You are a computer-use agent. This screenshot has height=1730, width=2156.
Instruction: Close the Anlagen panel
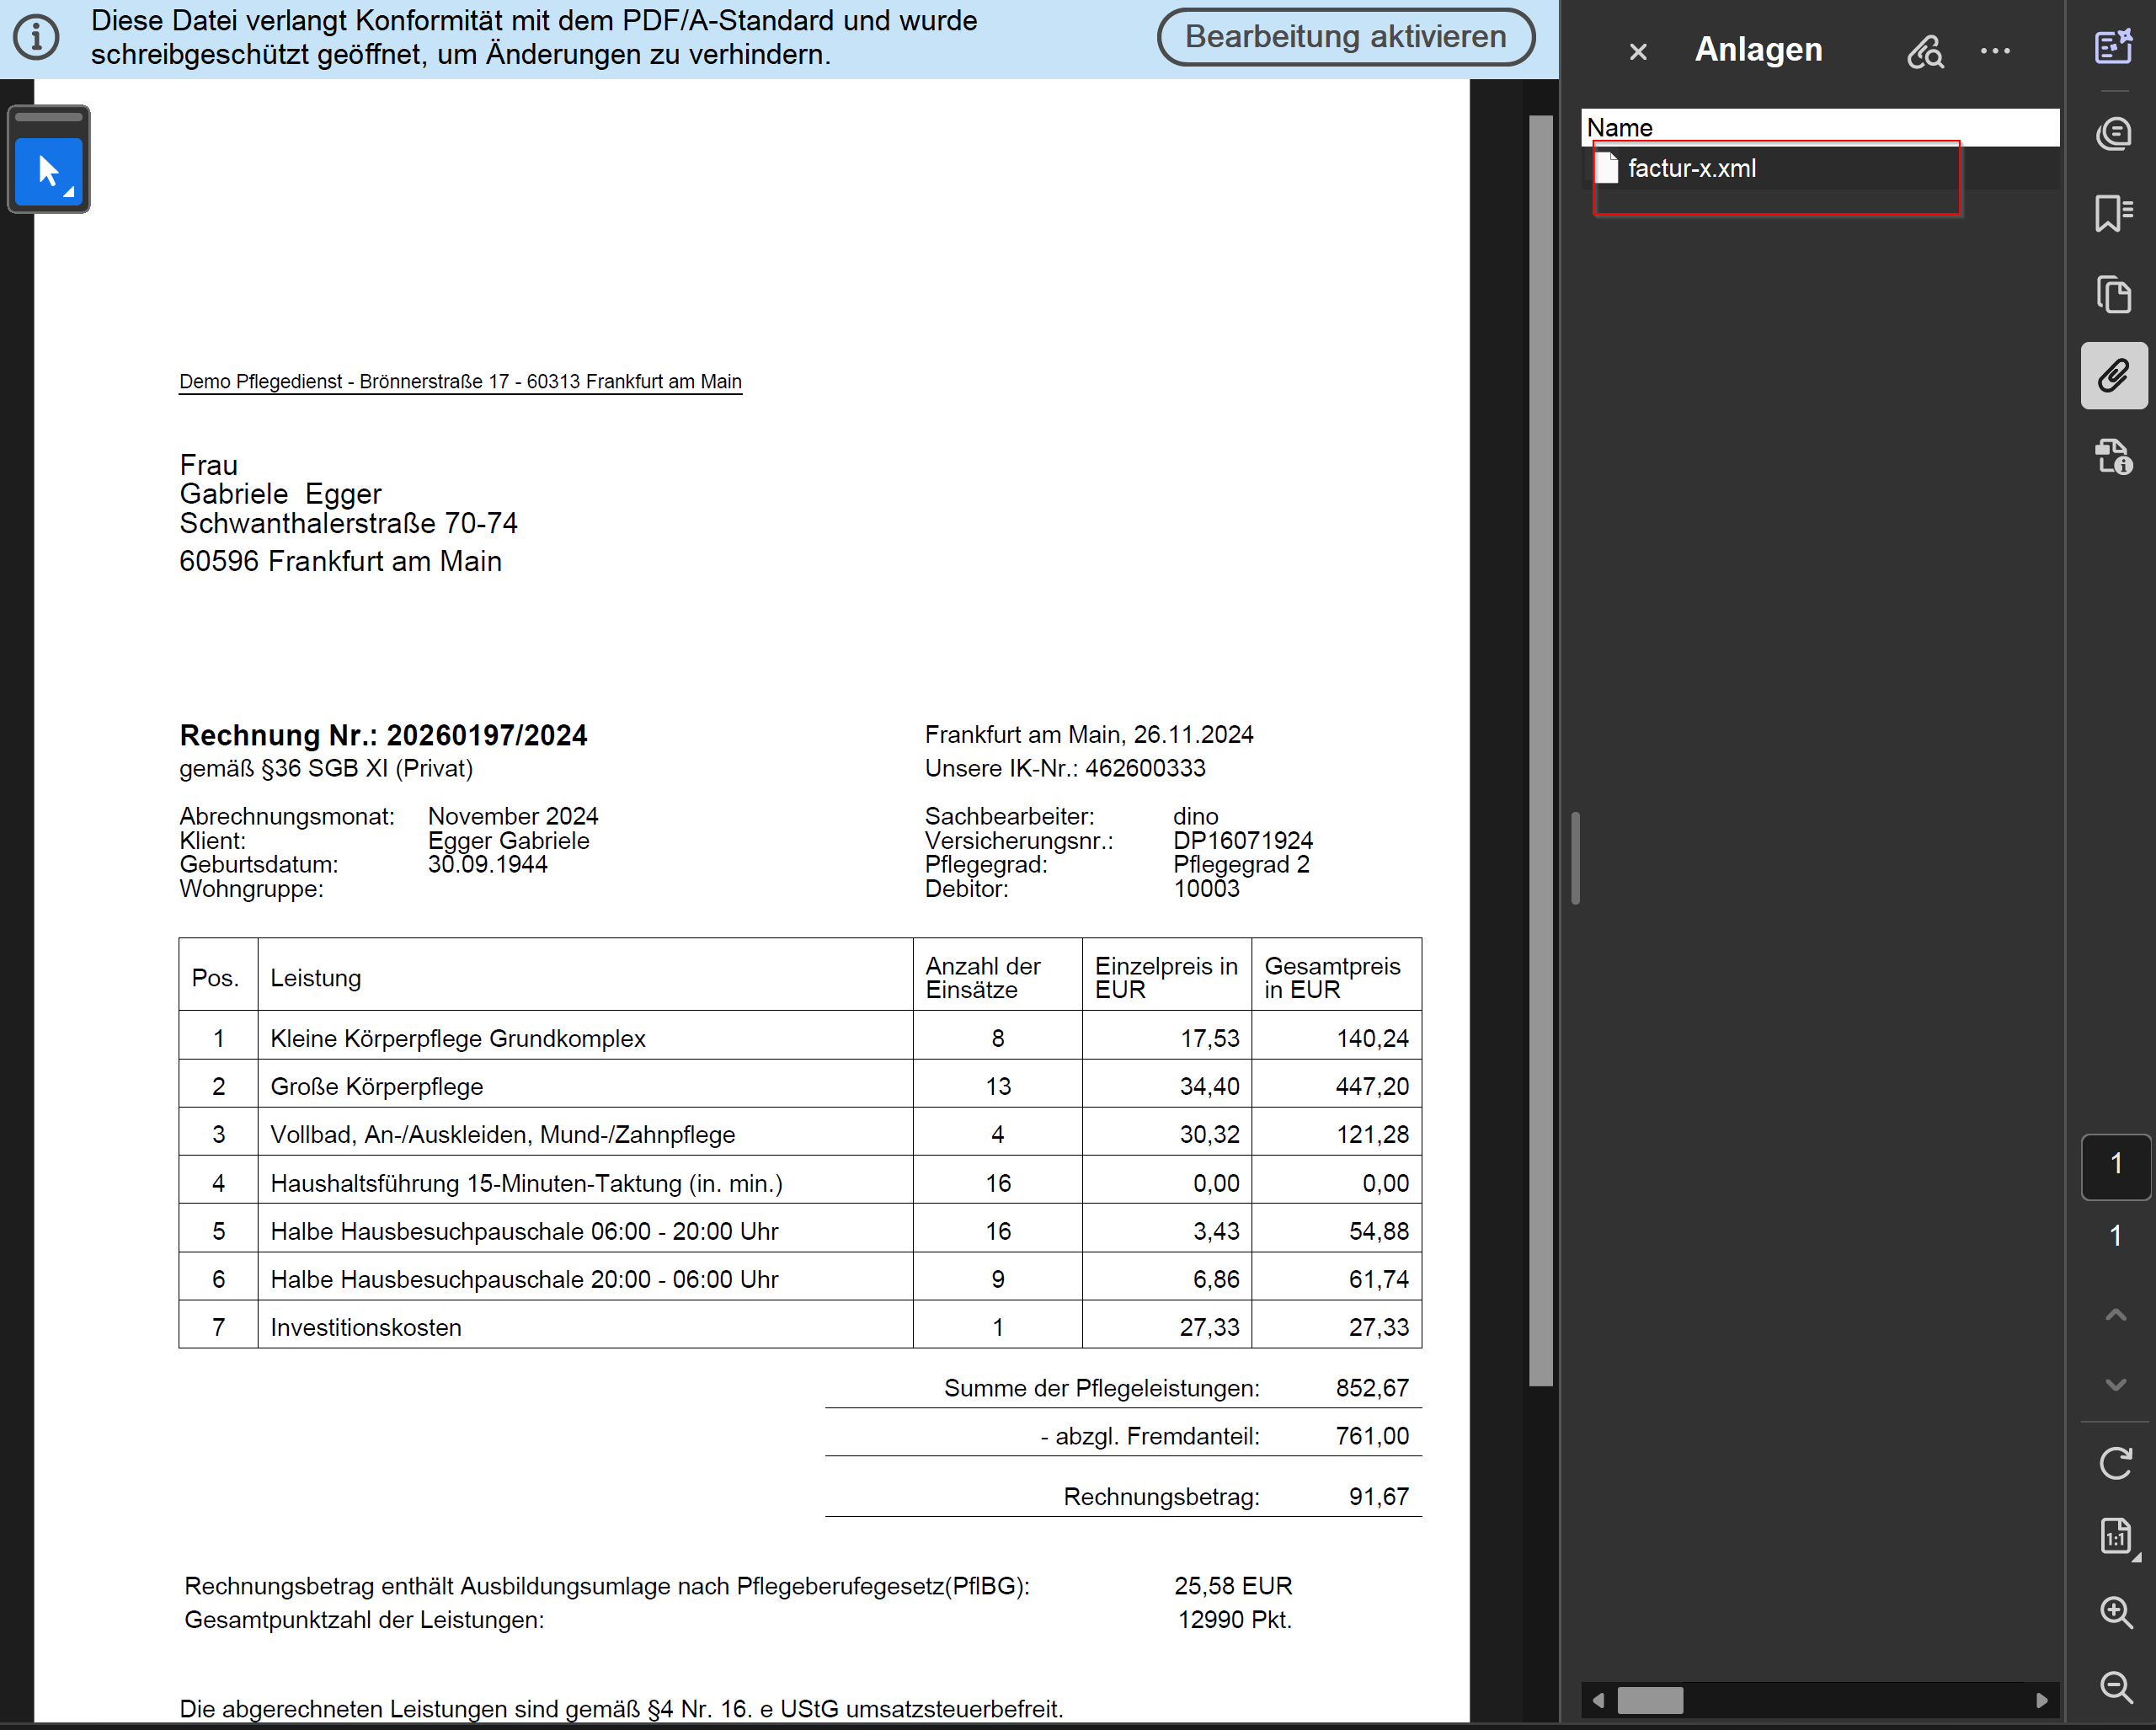point(1638,52)
